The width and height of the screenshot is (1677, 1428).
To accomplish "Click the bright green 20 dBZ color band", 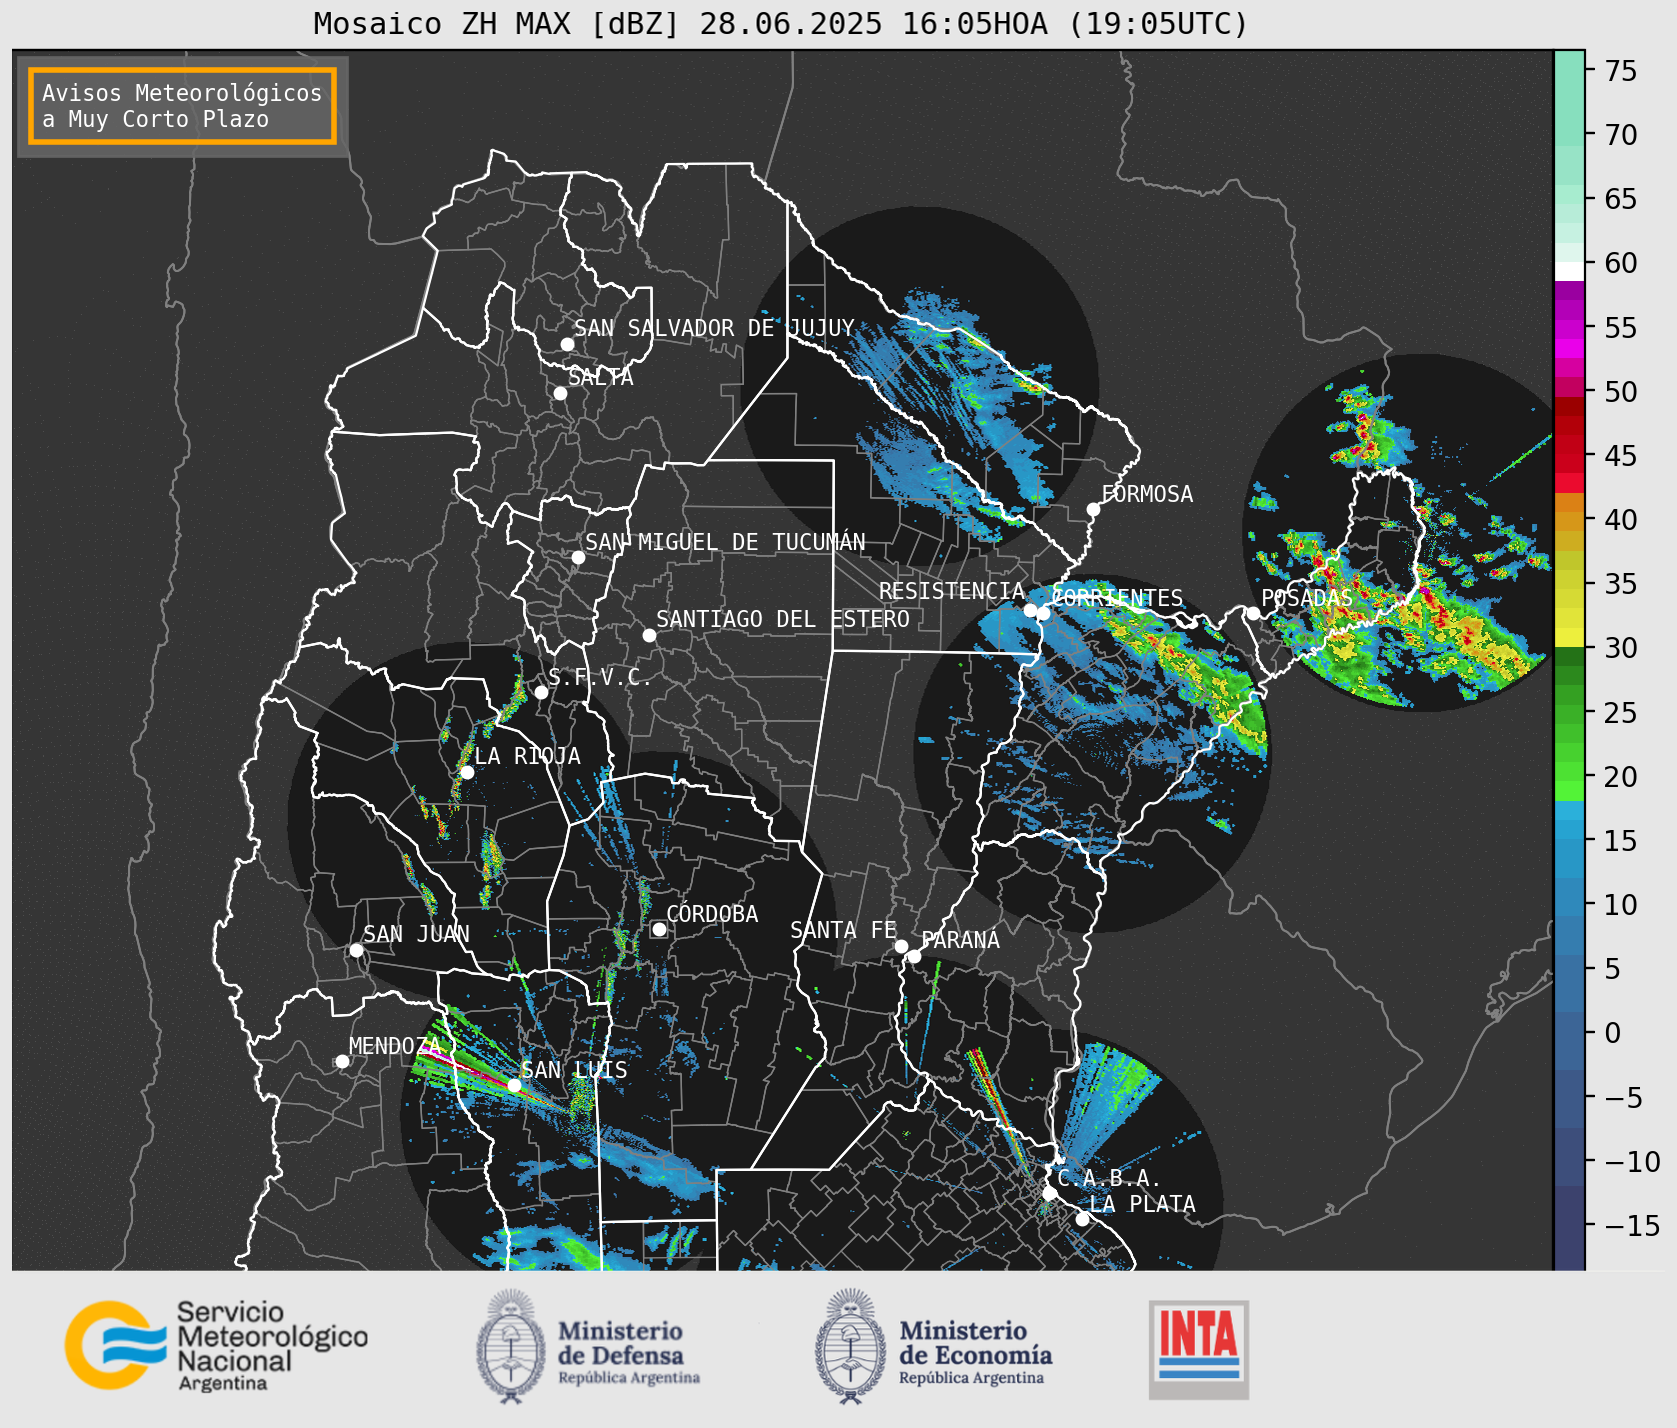I will [1569, 790].
